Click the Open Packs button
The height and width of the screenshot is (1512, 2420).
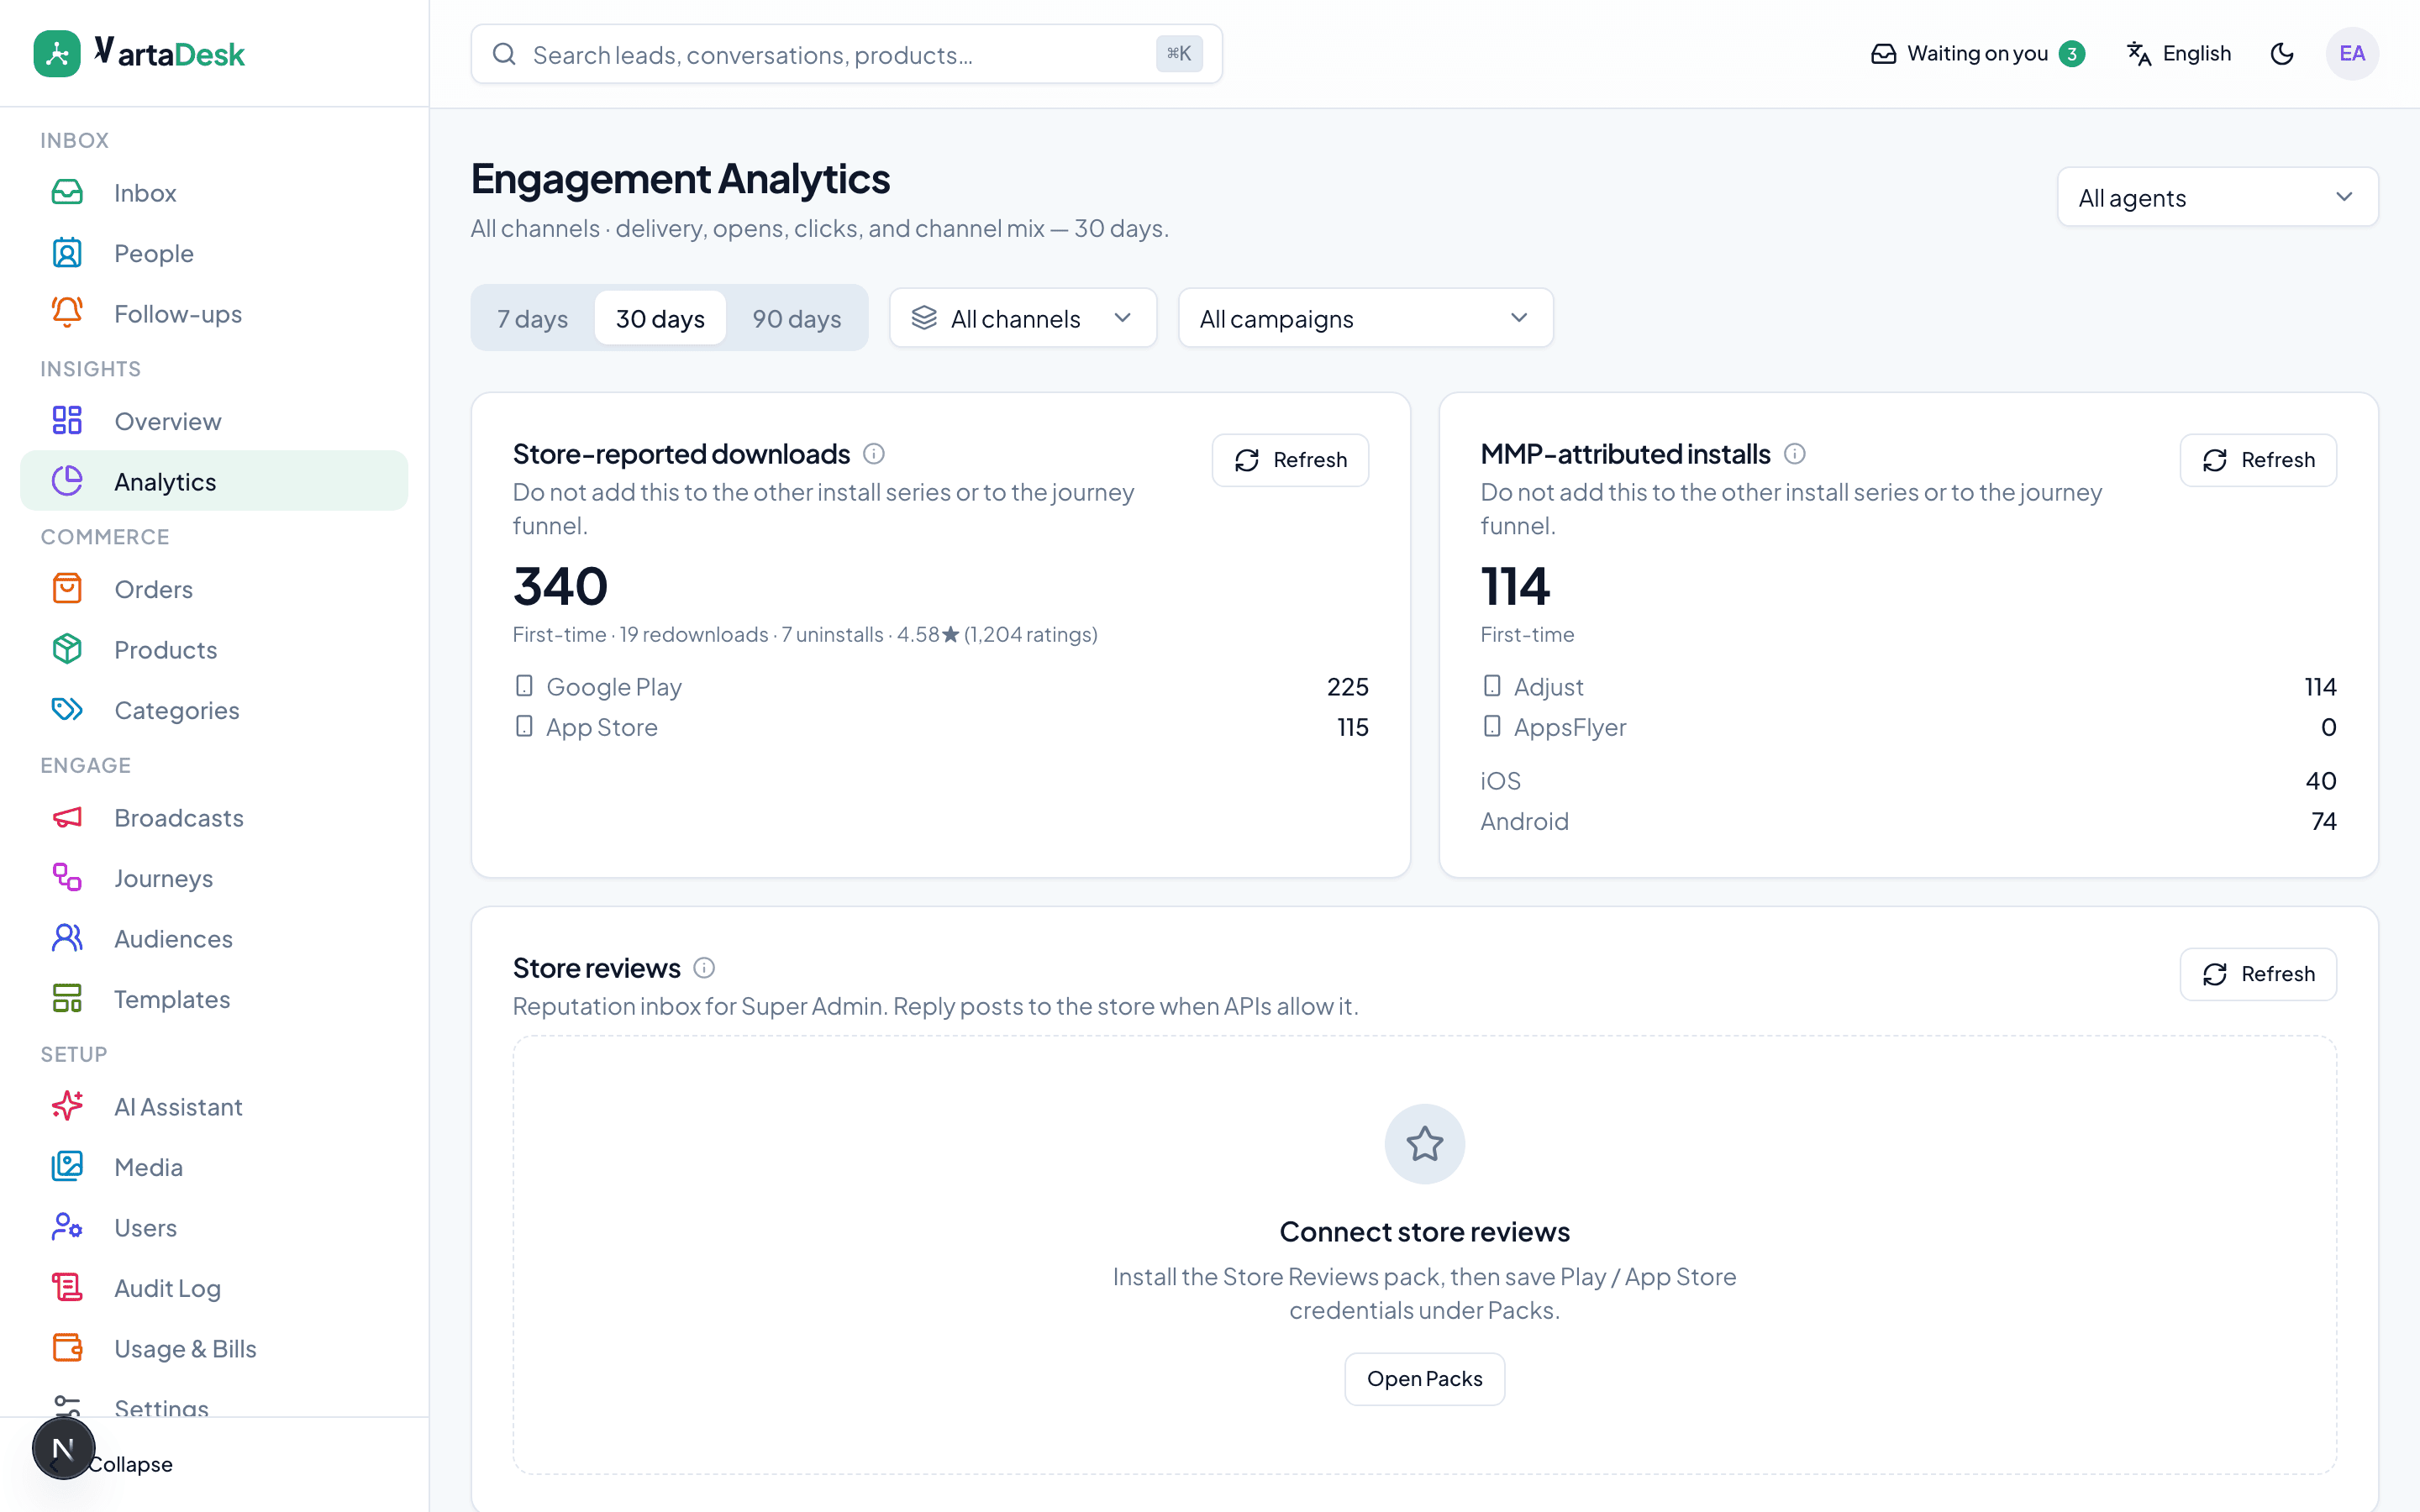(x=1425, y=1379)
